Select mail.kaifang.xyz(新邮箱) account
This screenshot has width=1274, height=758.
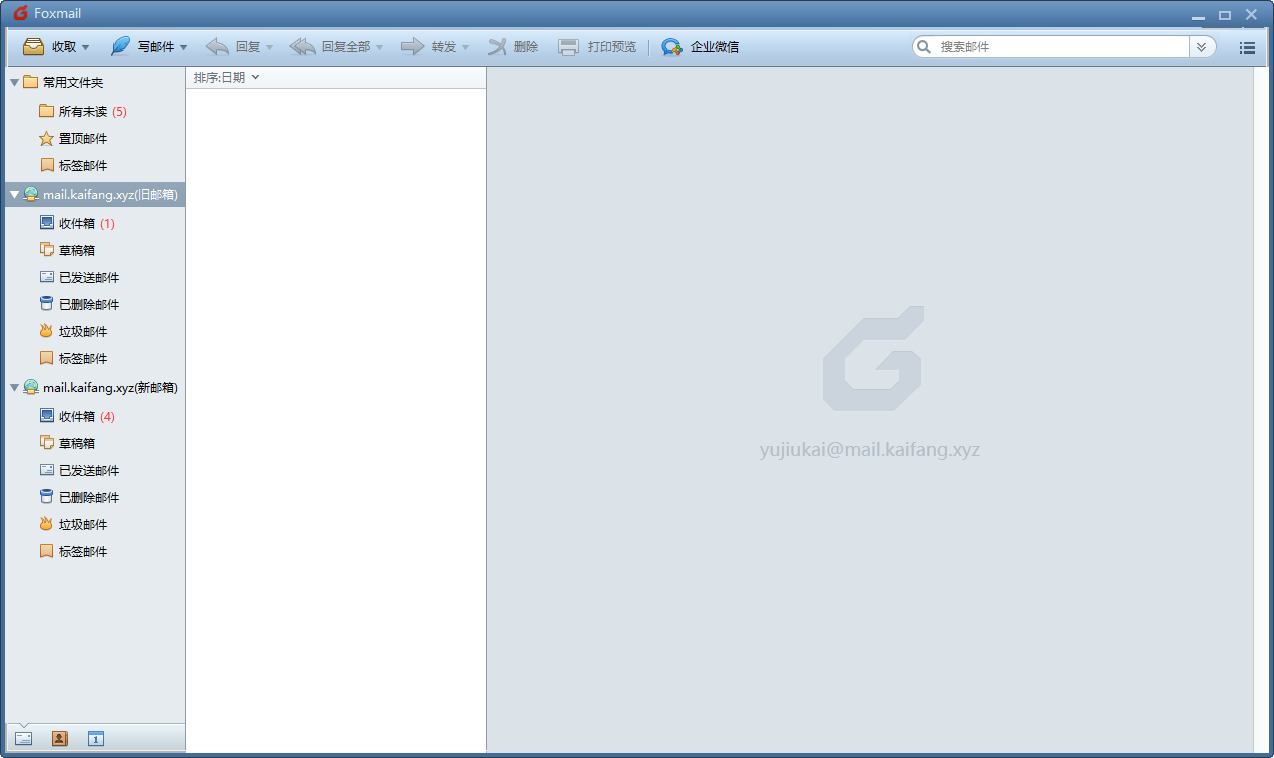(101, 387)
